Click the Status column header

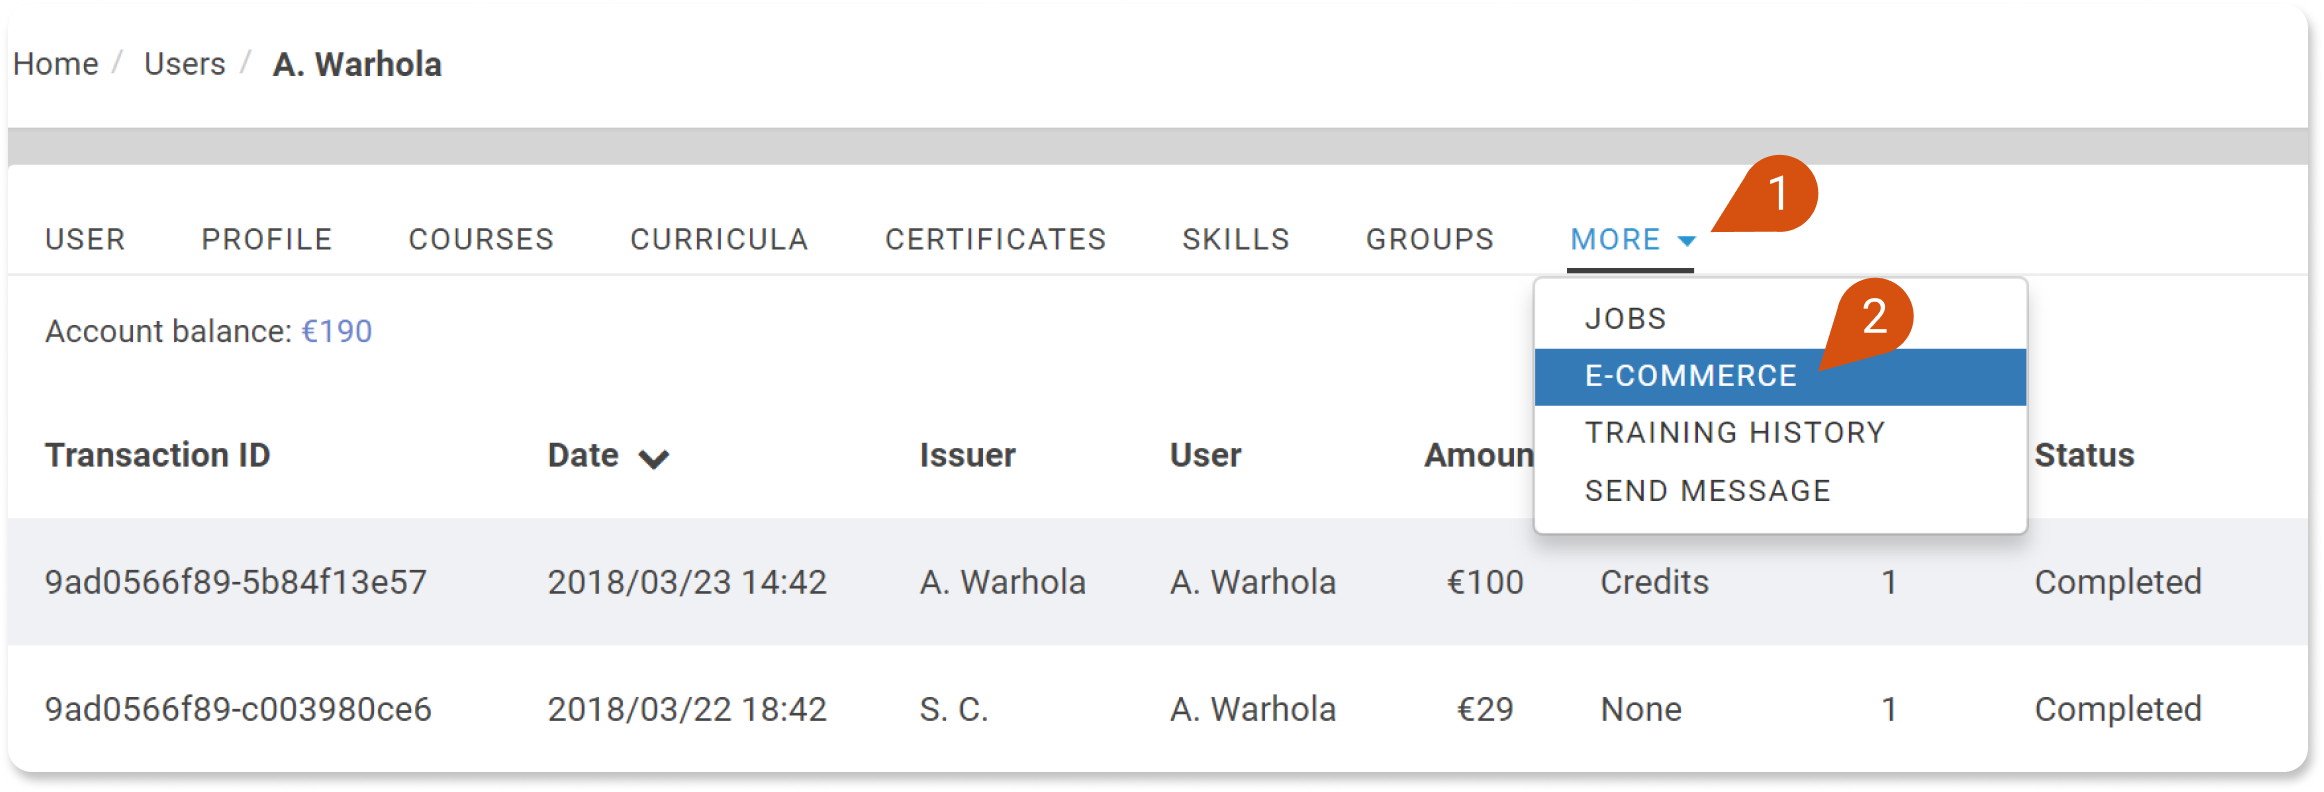coord(2084,455)
